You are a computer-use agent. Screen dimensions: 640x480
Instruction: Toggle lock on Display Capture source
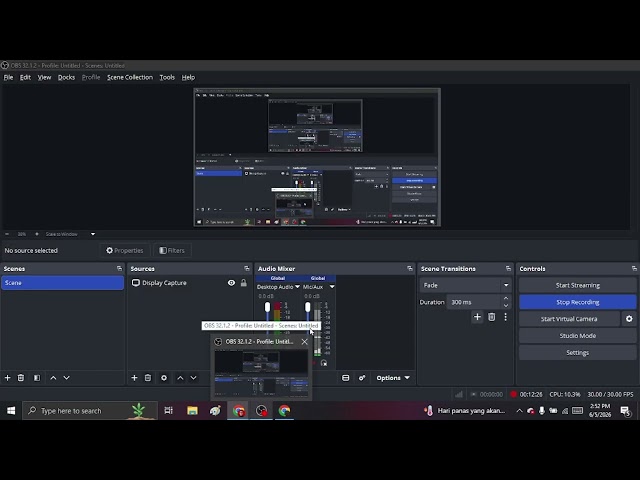tap(244, 283)
